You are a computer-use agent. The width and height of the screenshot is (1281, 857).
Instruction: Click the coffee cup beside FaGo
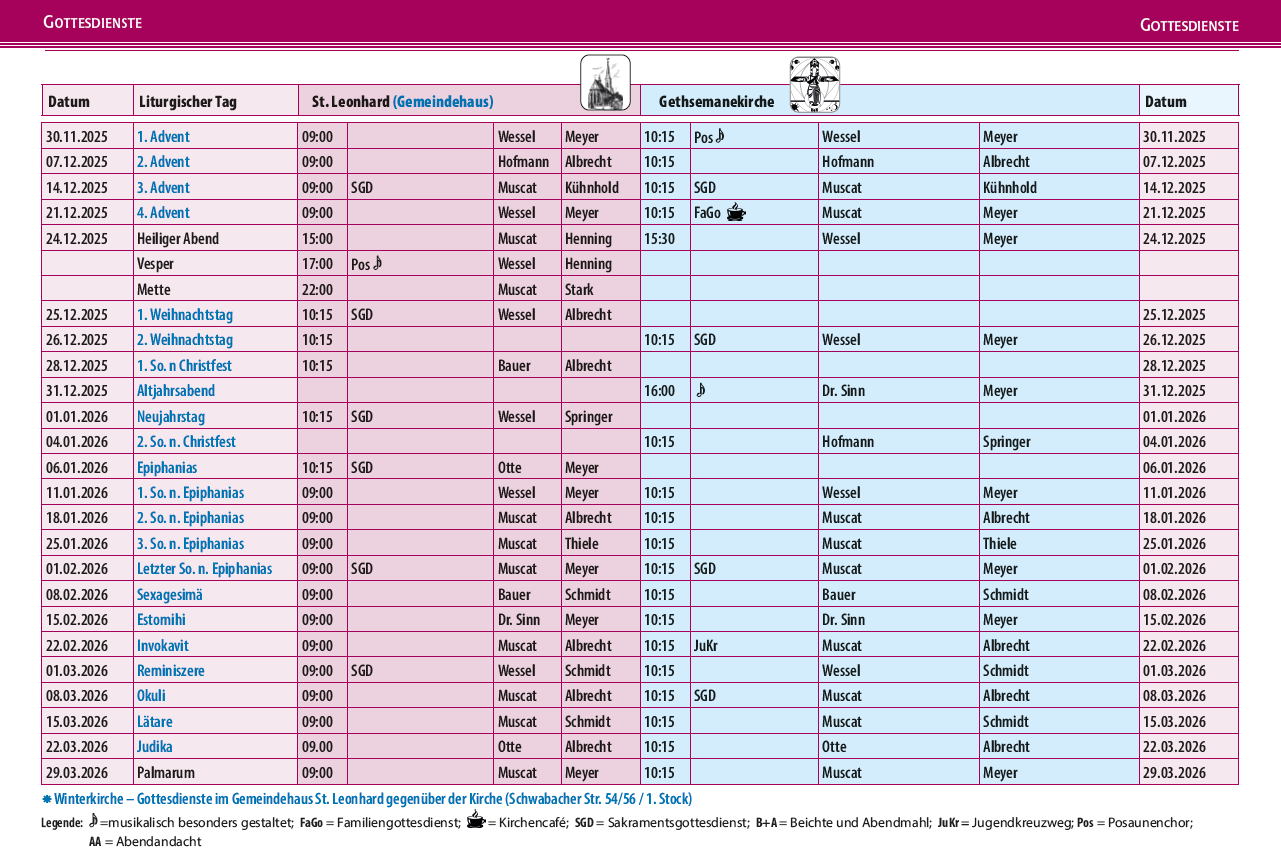pyautogui.click(x=735, y=212)
